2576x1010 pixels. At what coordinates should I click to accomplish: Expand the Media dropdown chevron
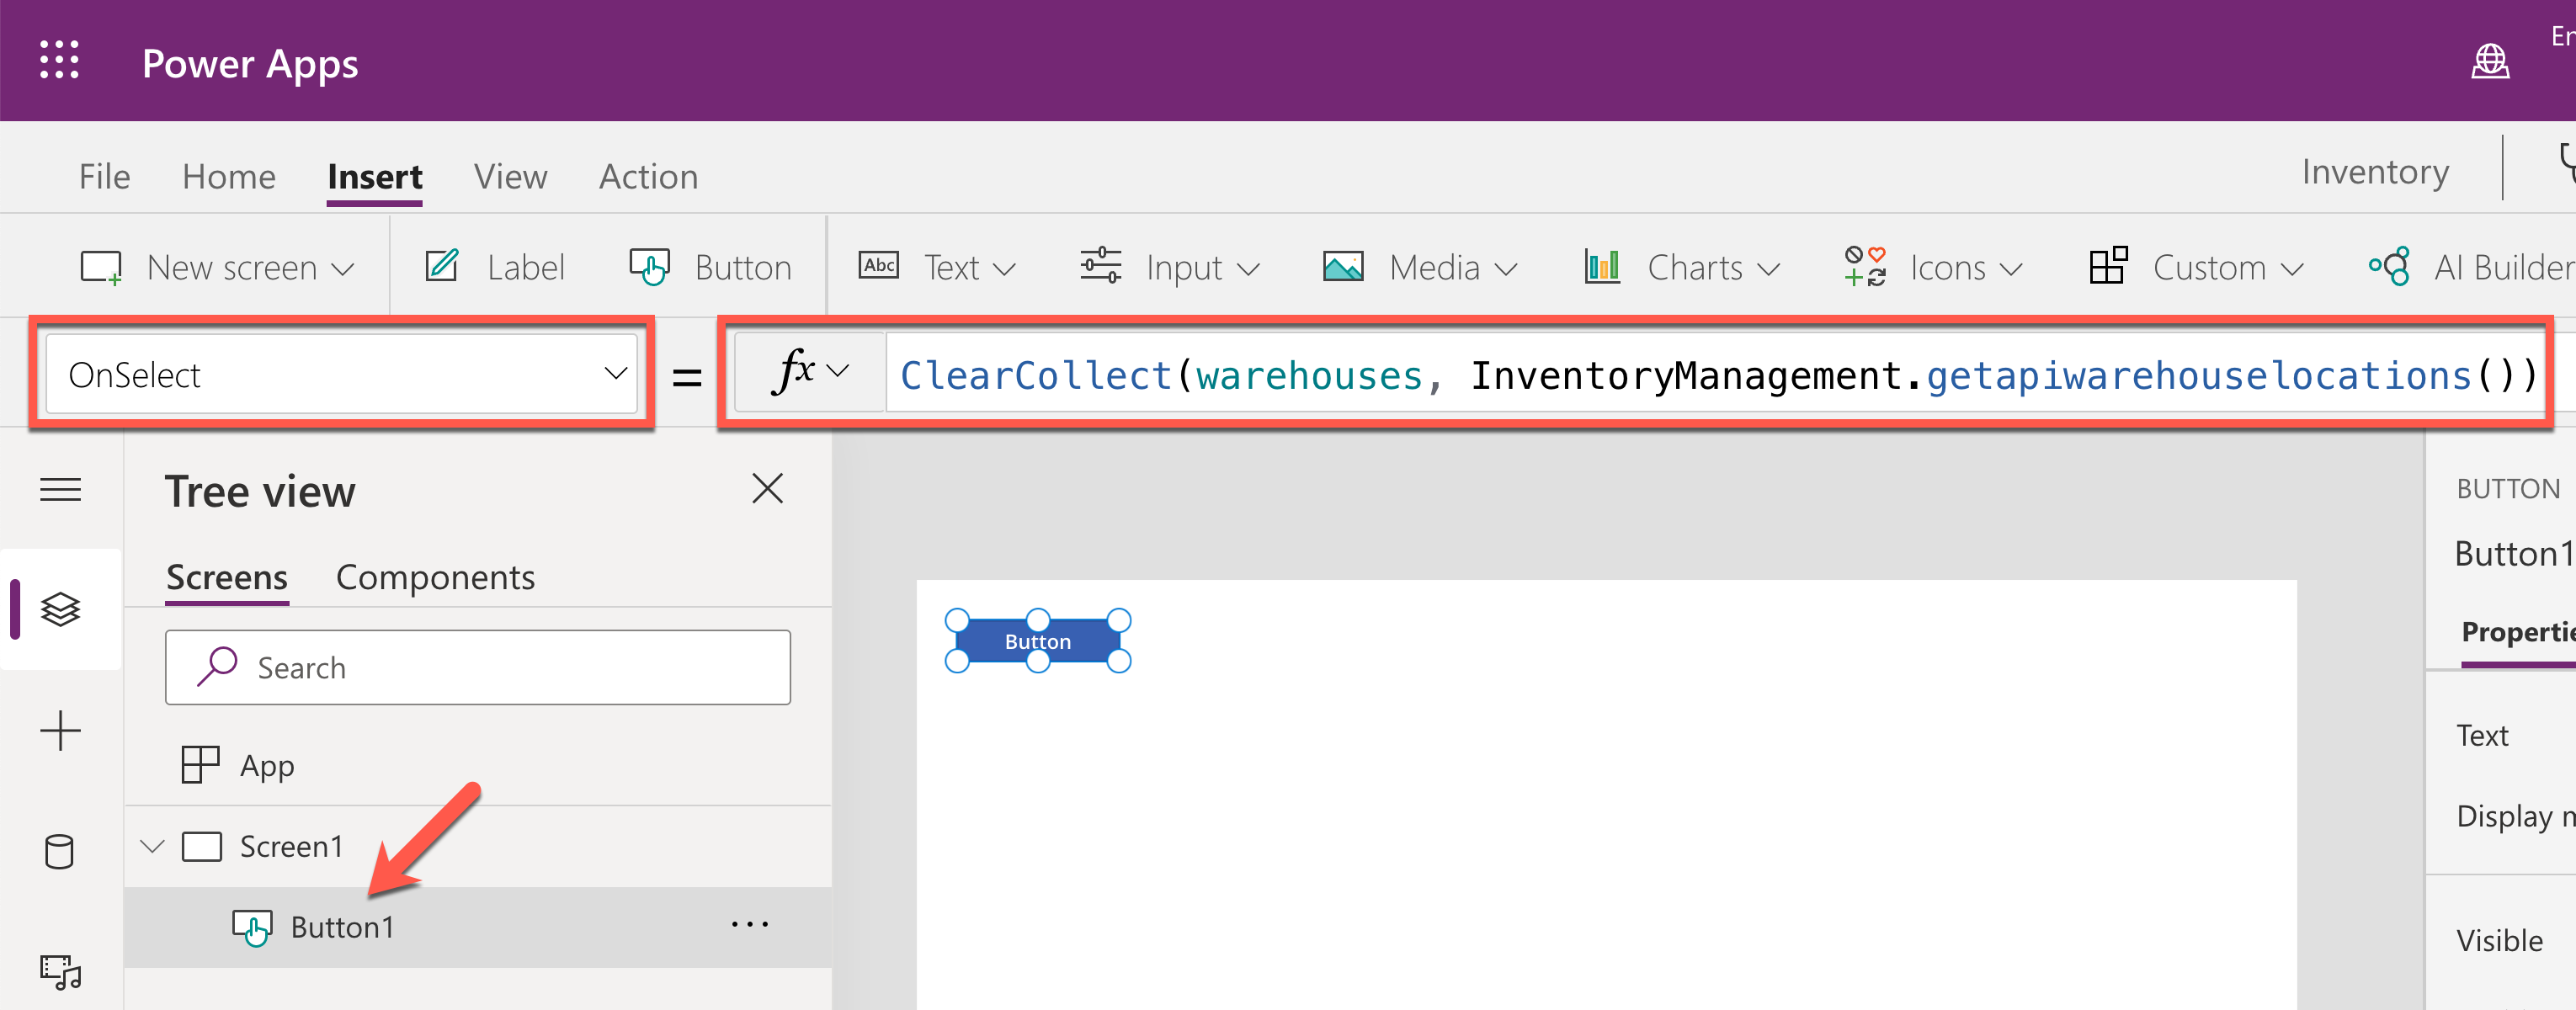[x=1506, y=269]
